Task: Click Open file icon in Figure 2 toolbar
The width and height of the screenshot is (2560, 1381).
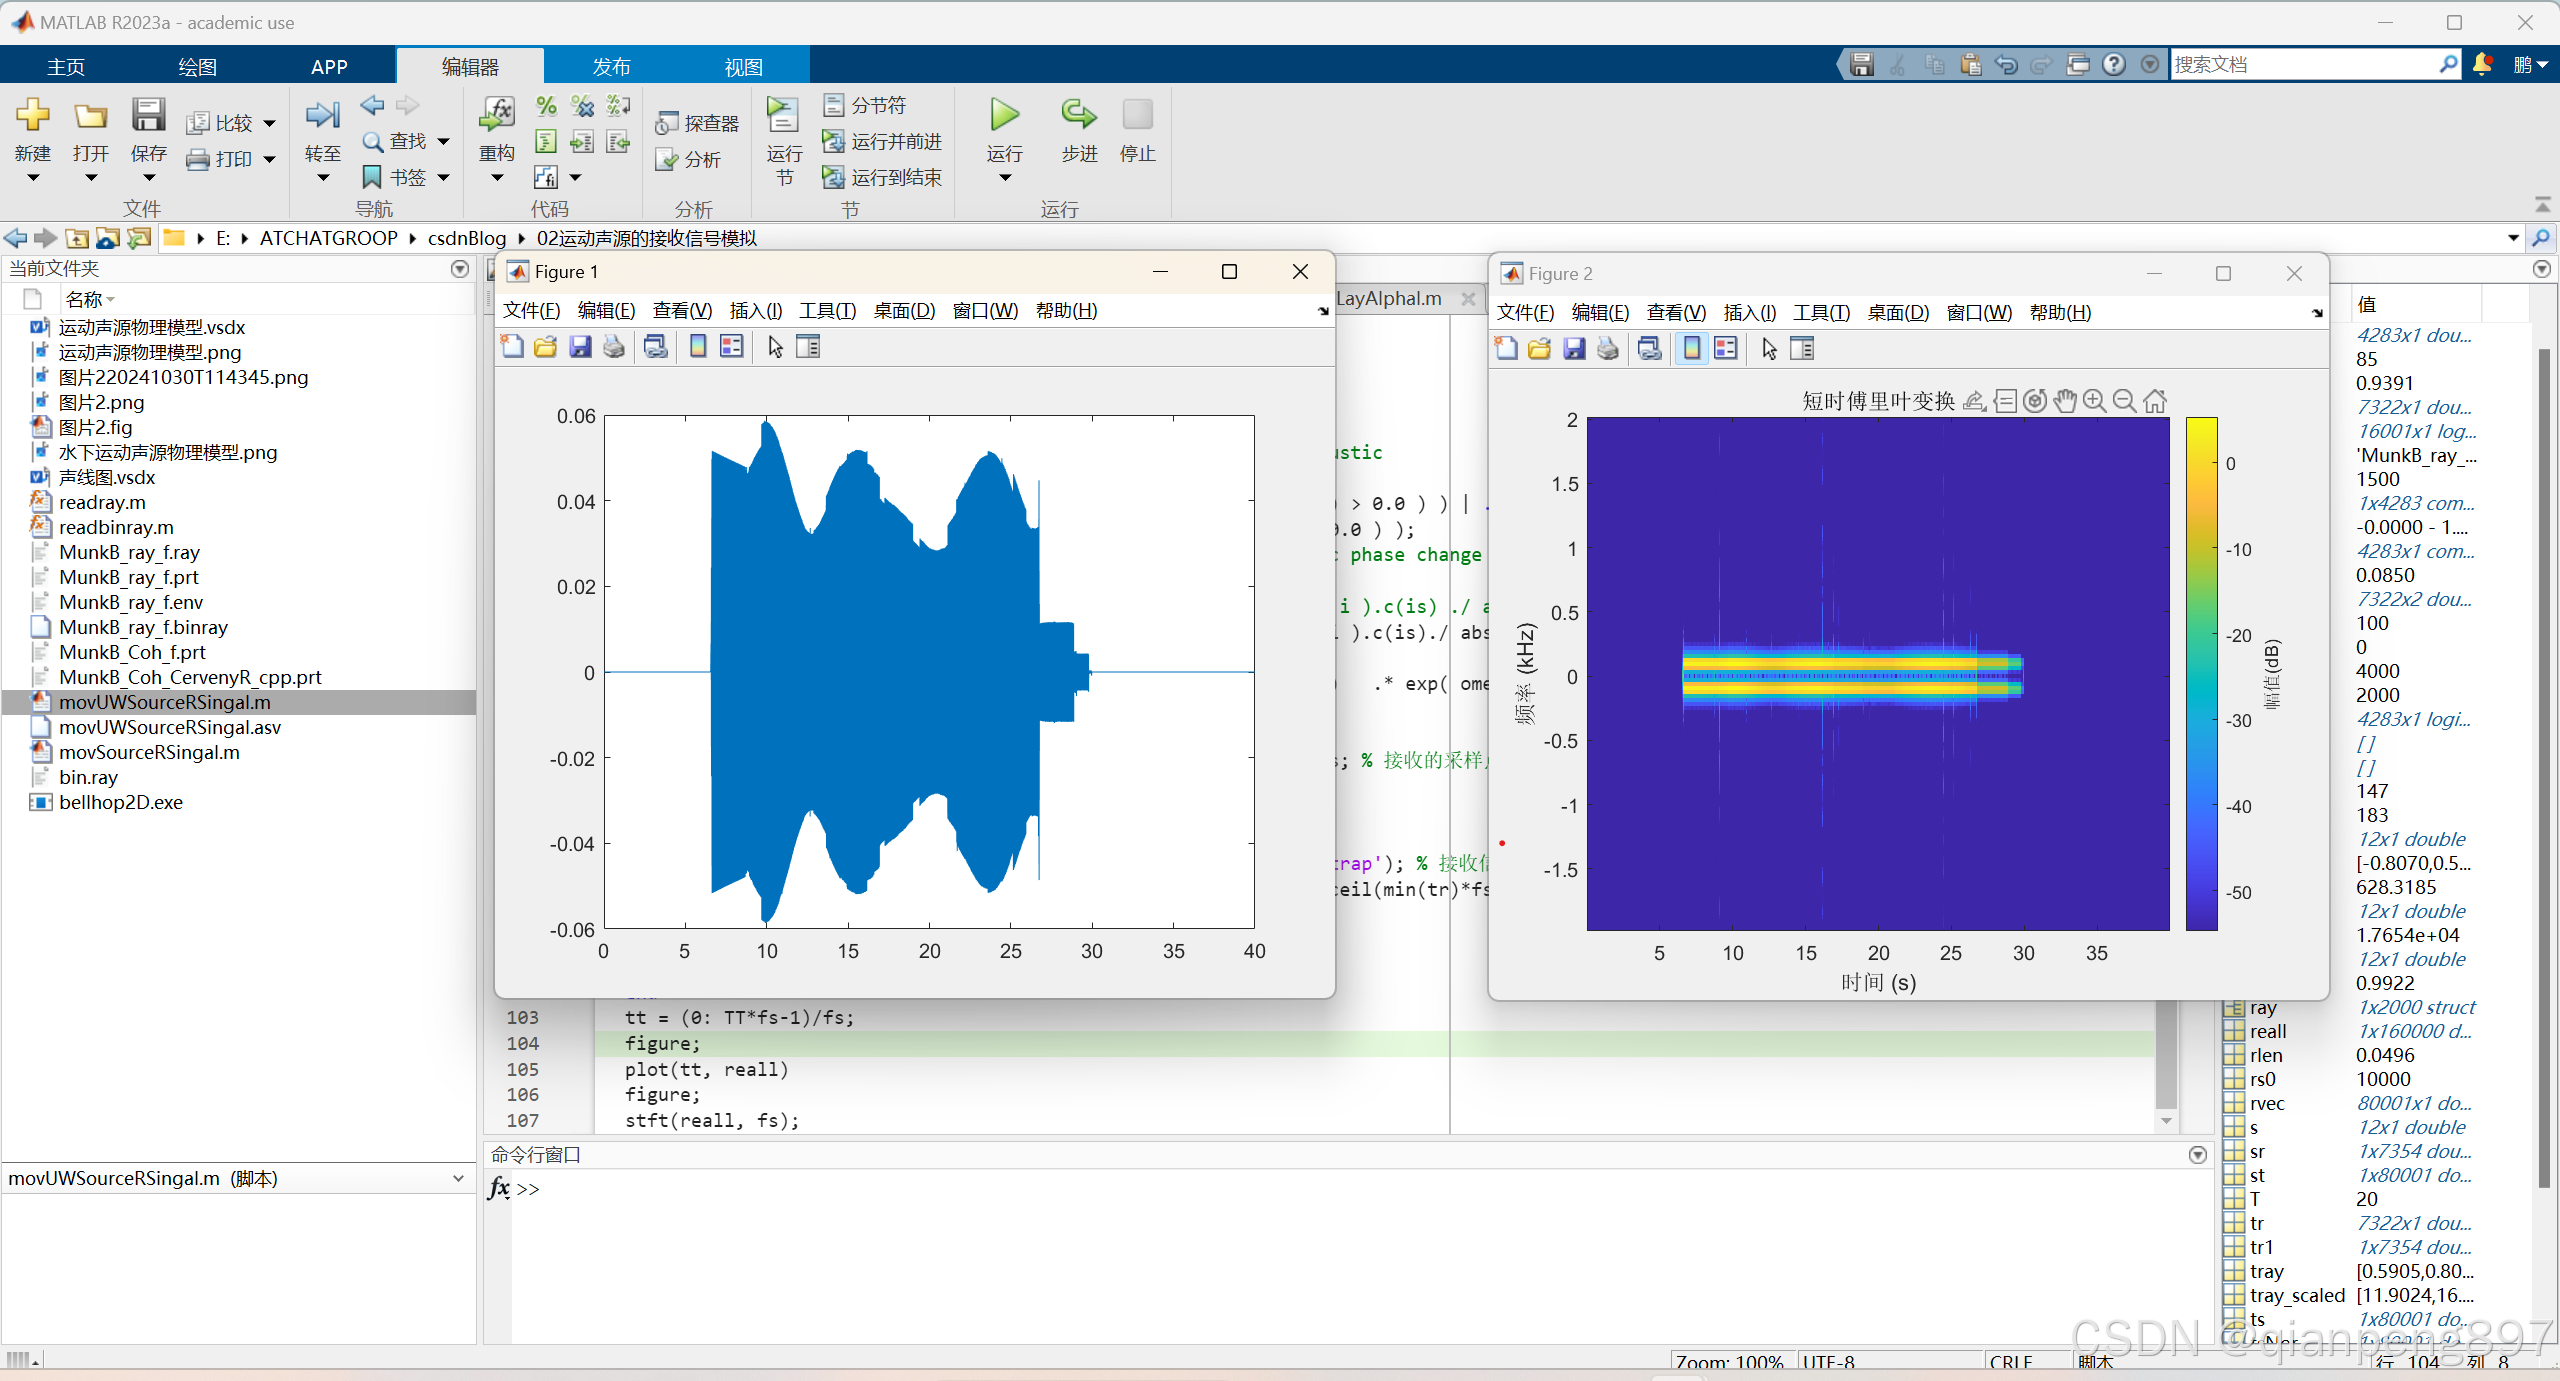Action: pos(1539,349)
